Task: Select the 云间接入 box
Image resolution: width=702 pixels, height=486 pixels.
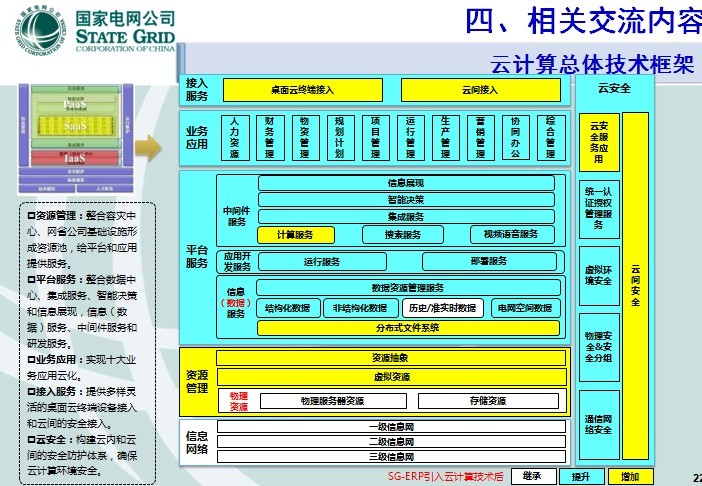Action: pos(480,90)
